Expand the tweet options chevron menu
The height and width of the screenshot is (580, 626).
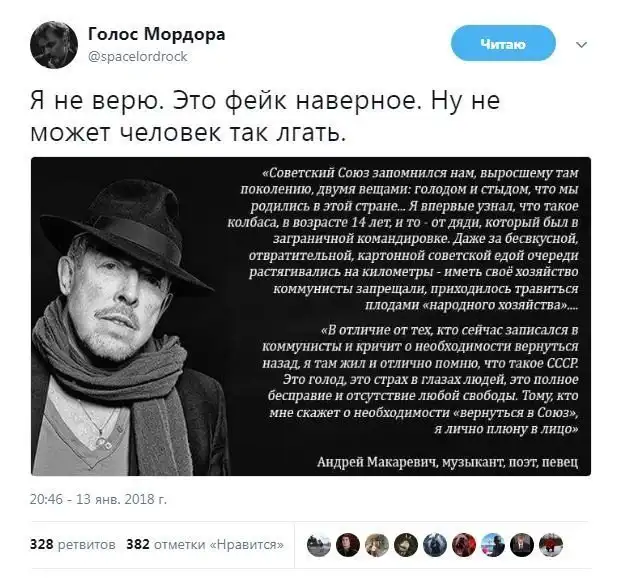[x=581, y=44]
